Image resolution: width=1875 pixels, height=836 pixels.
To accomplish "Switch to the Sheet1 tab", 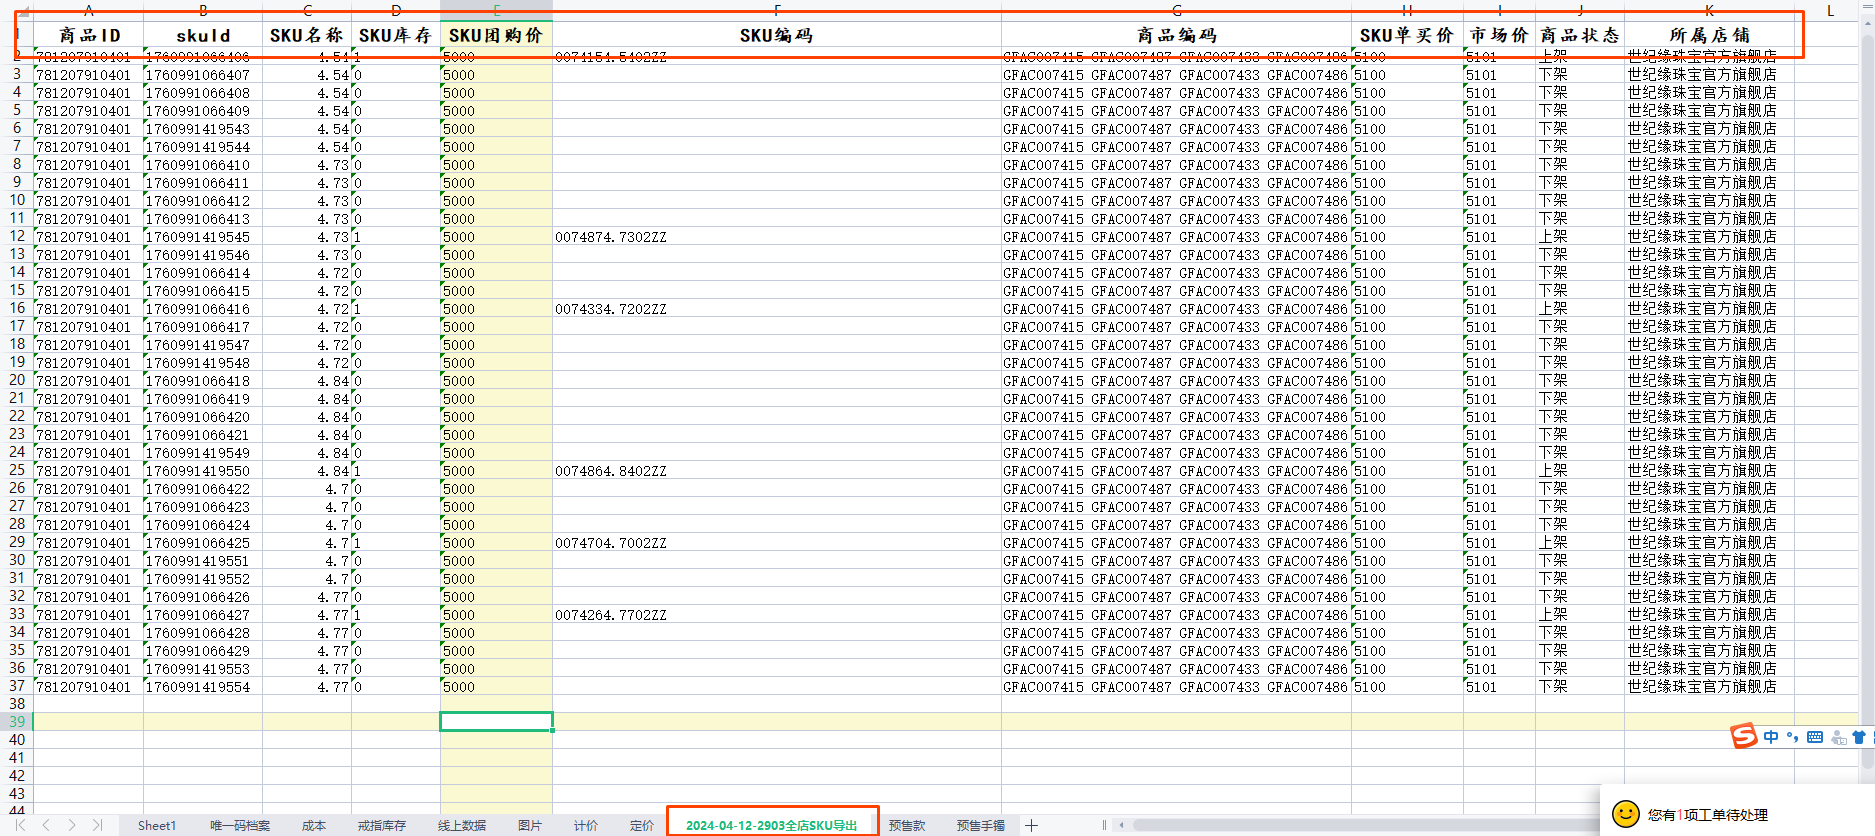I will click(x=157, y=825).
